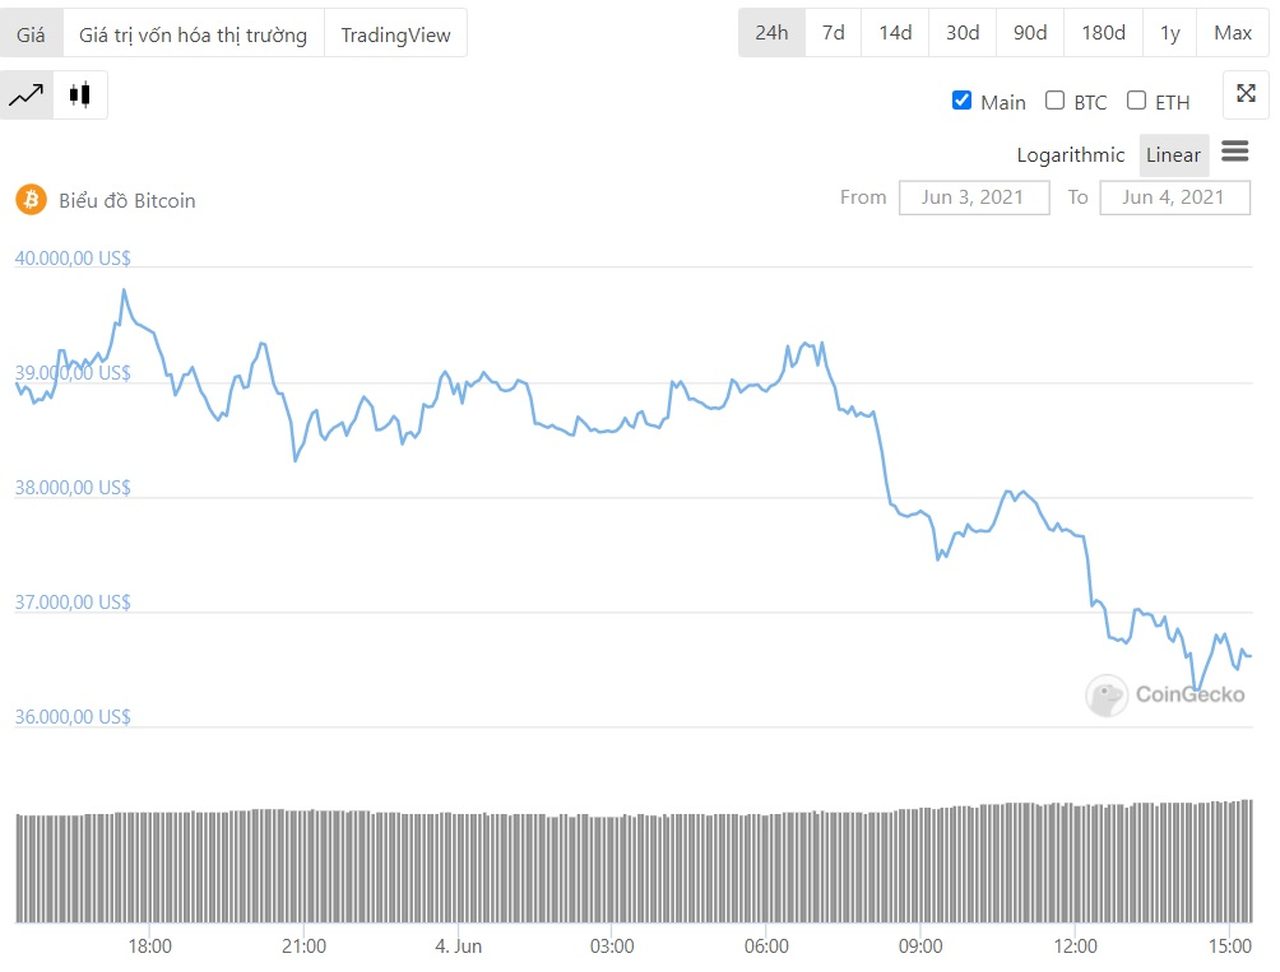Click the price peak near 18:00
This screenshot has height=972, width=1280.
pyautogui.click(x=124, y=290)
